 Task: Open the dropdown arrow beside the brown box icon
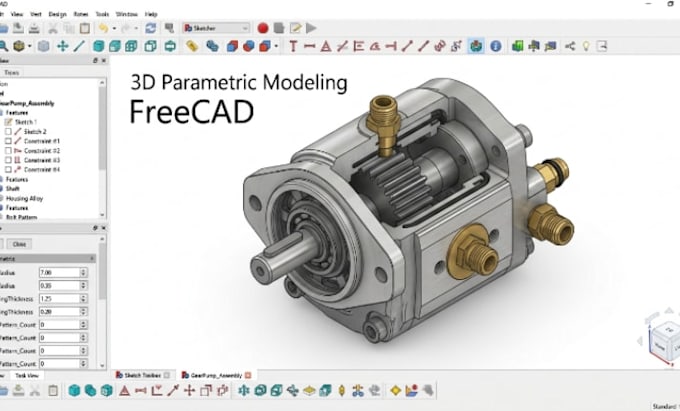click(29, 46)
